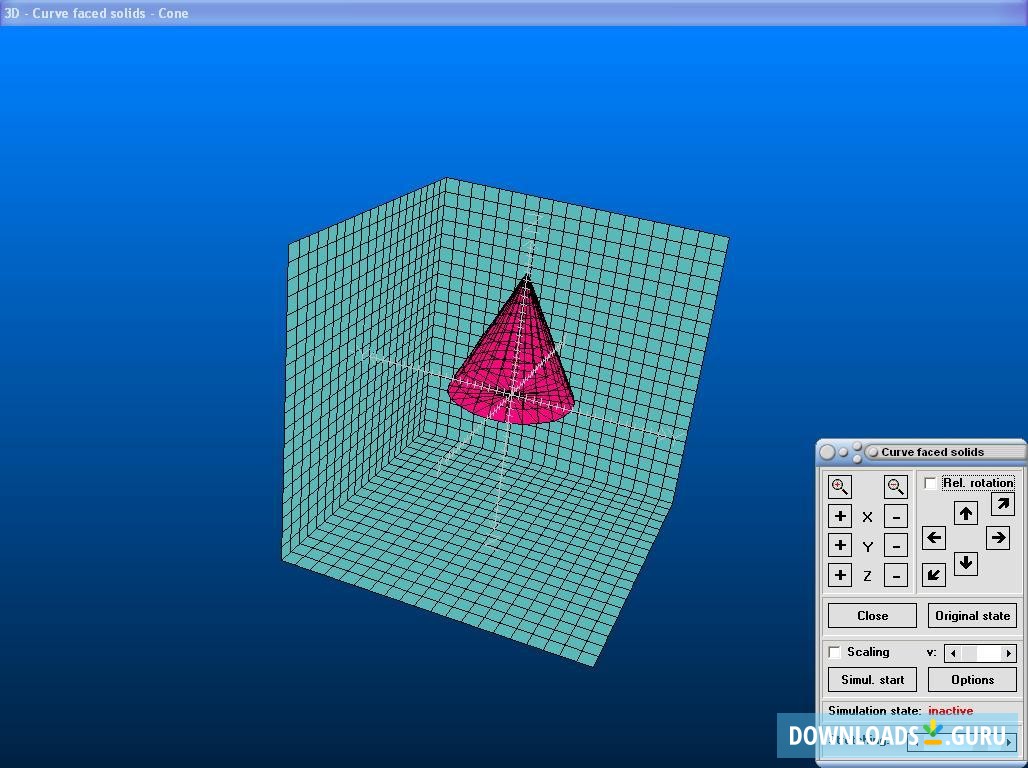Toggle Scaling off if enabled
The height and width of the screenshot is (768, 1028).
click(835, 652)
